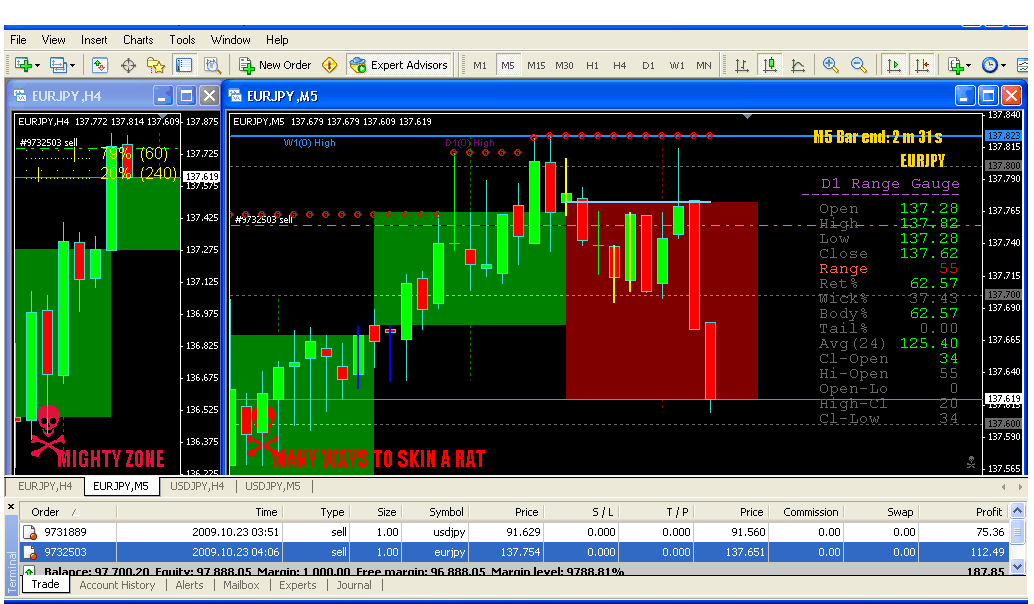Click the Strategy Tester magnifier icon
Image resolution: width=1034 pixels, height=604 pixels.
click(212, 65)
